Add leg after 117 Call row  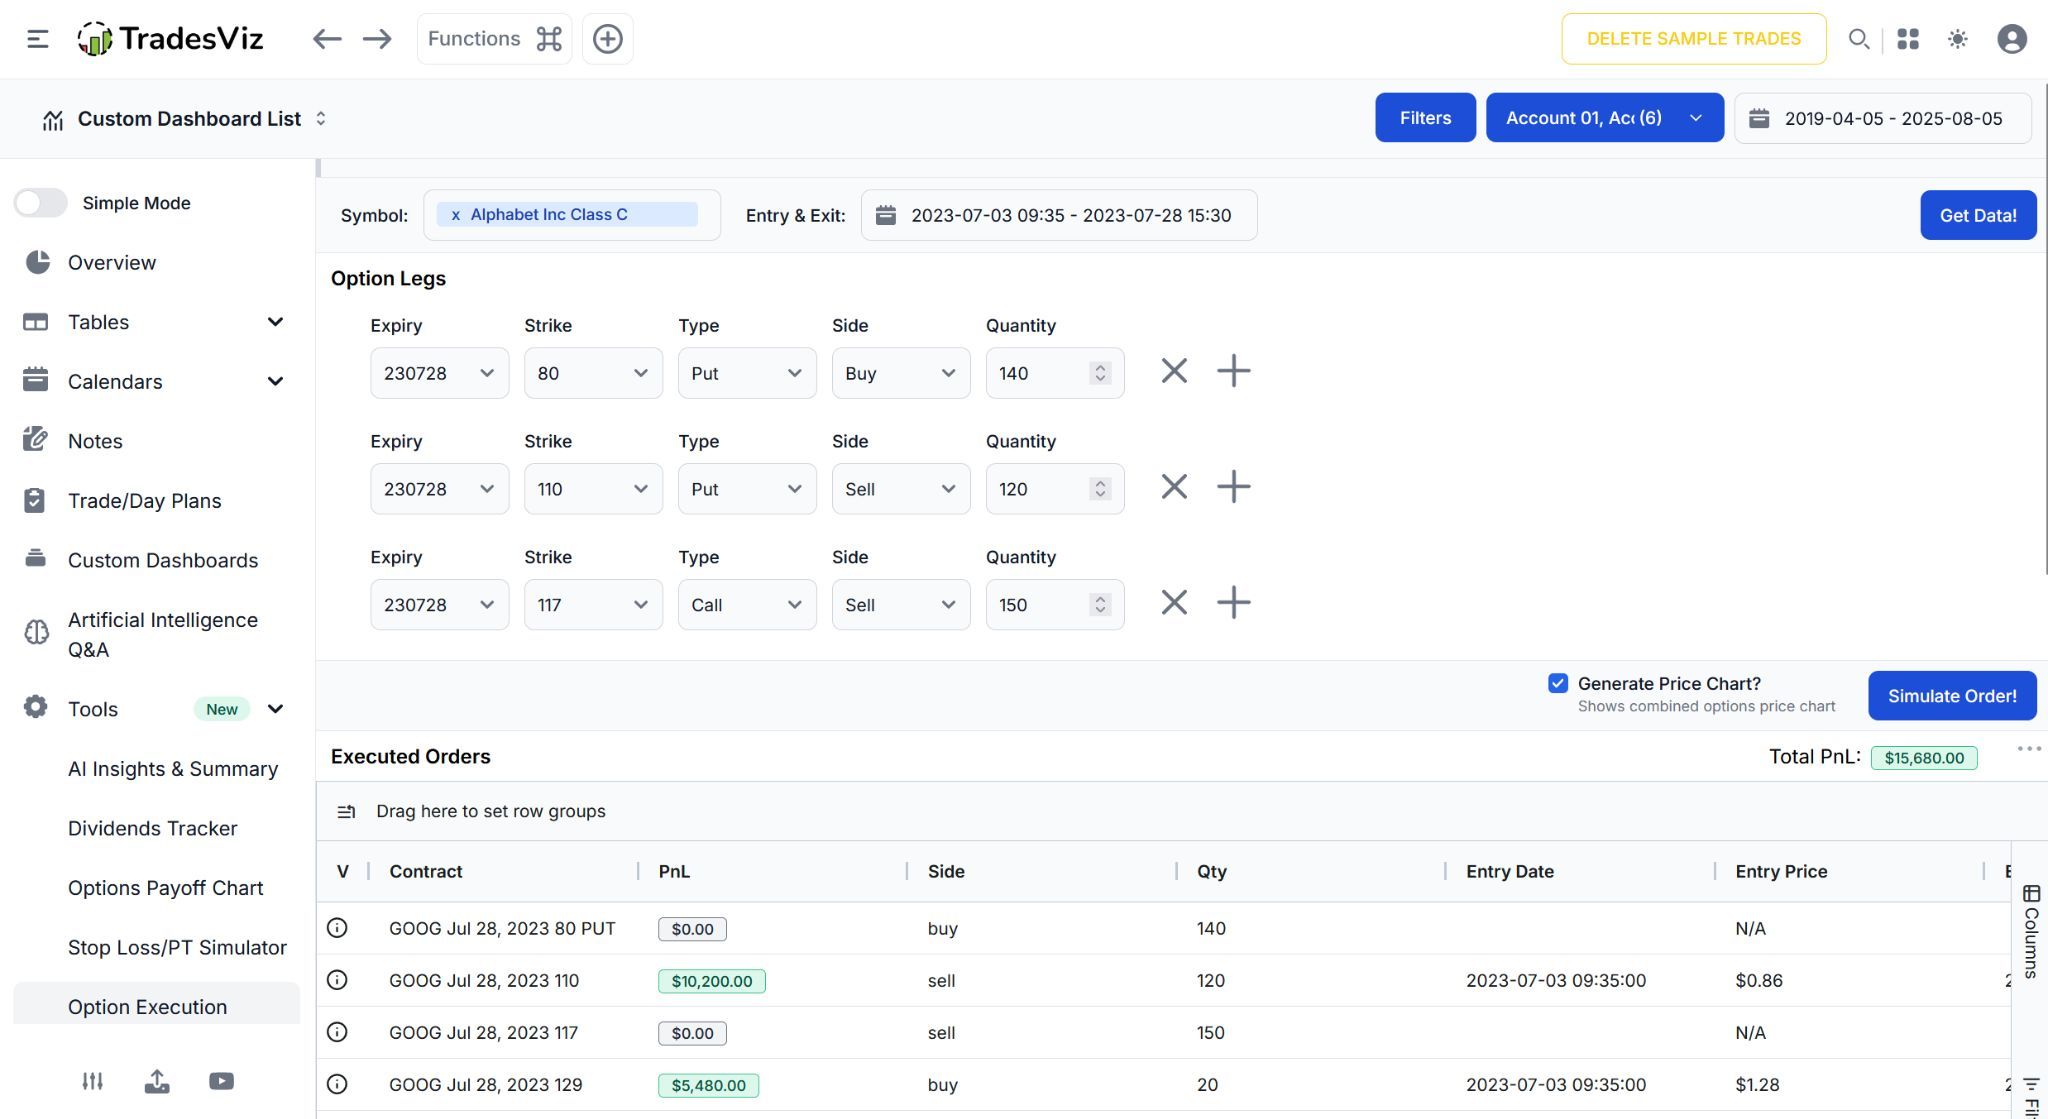click(x=1233, y=603)
